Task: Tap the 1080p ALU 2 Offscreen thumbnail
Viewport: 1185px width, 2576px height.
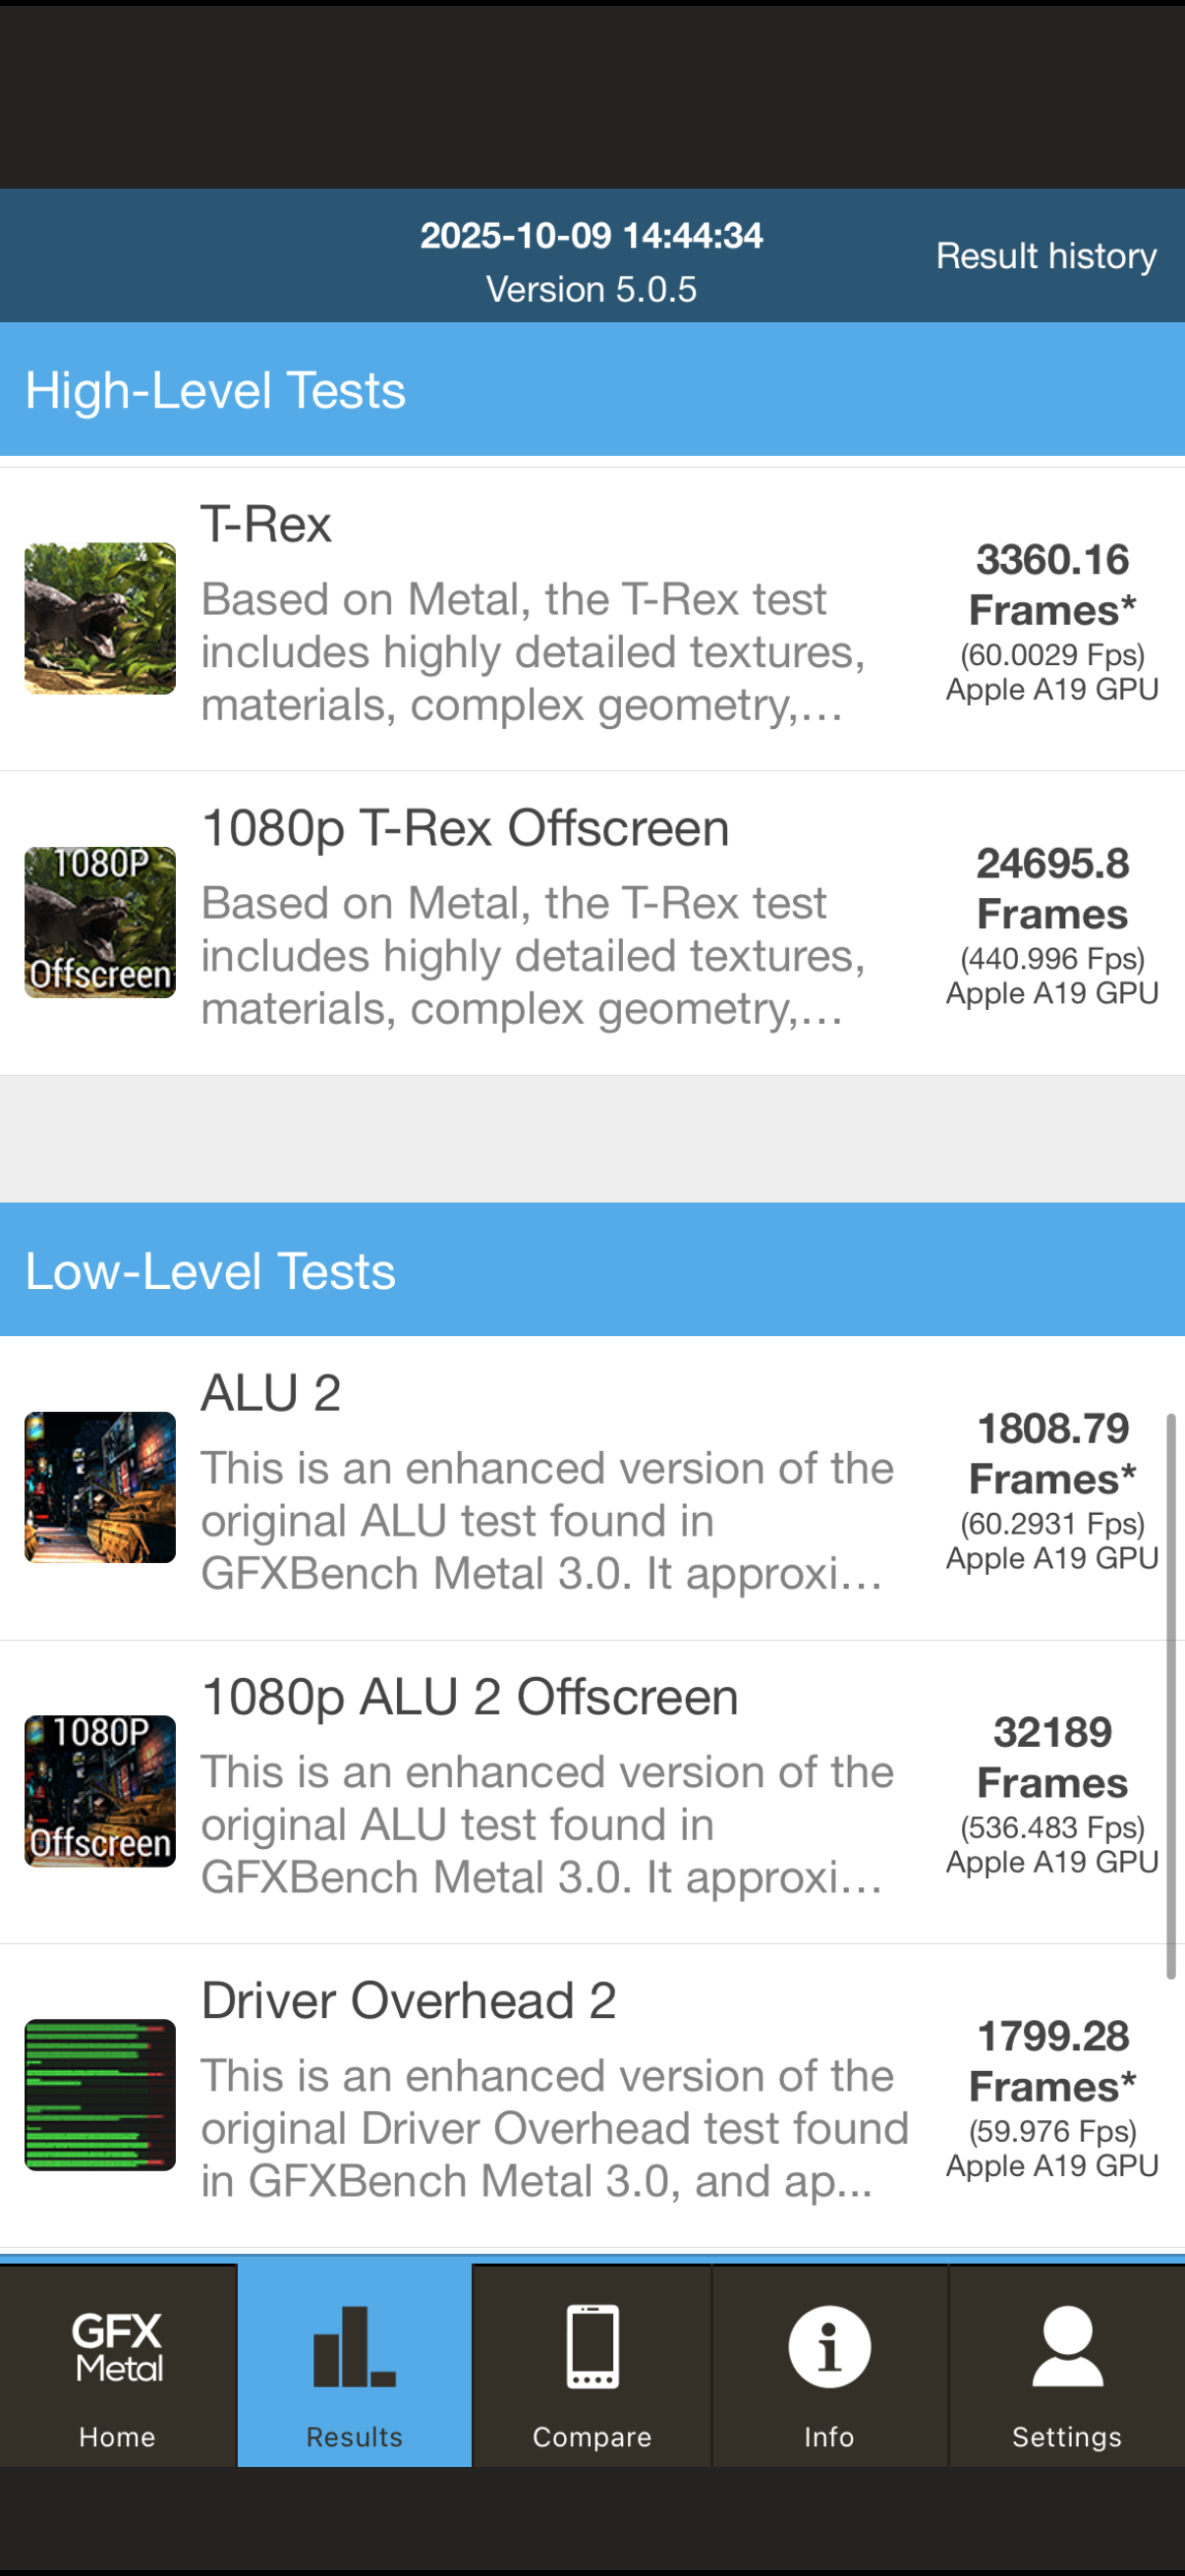Action: pos(100,1791)
